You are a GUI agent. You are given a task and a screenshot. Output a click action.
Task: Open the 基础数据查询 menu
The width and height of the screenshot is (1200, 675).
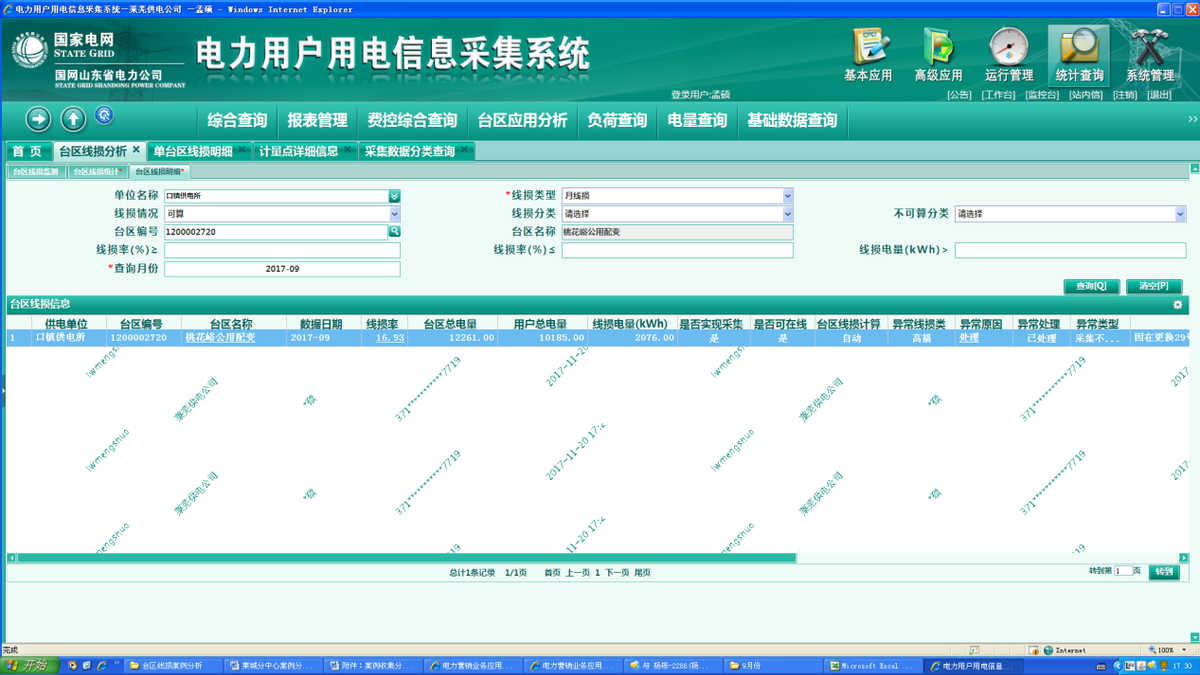[792, 120]
